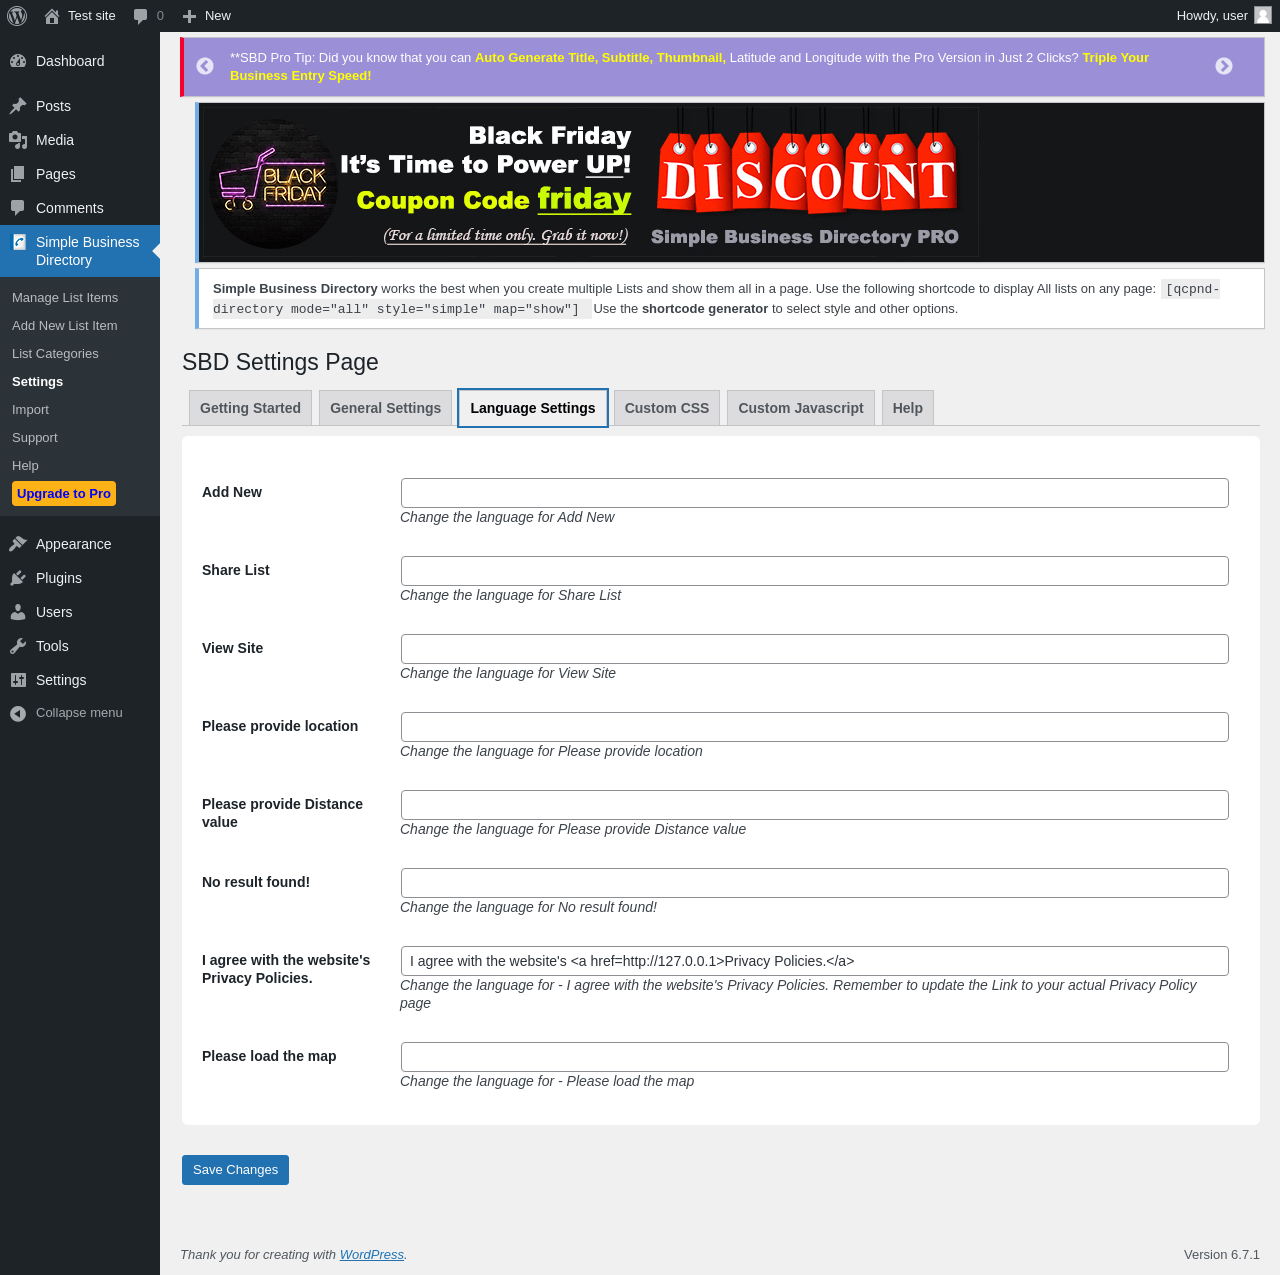Focus the Please provide location field
1280x1275 pixels.
[815, 727]
